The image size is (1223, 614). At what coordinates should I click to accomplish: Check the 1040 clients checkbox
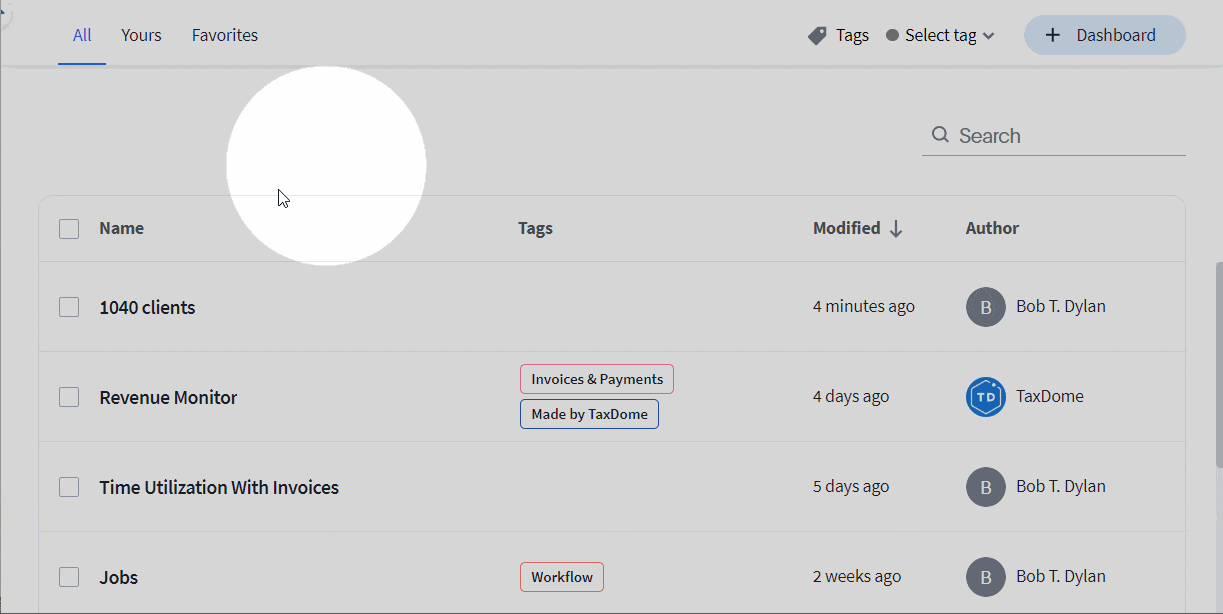tap(69, 307)
